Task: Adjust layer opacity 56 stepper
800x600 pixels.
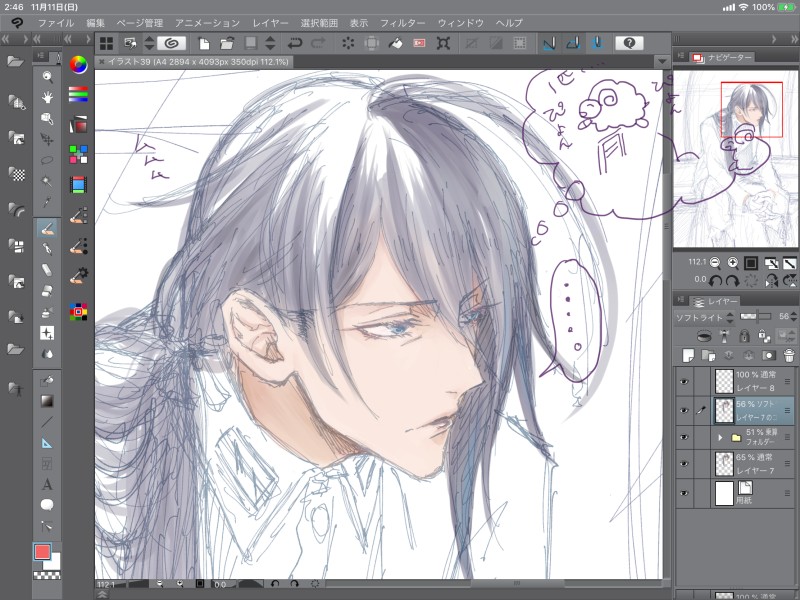Action: pyautogui.click(x=793, y=317)
